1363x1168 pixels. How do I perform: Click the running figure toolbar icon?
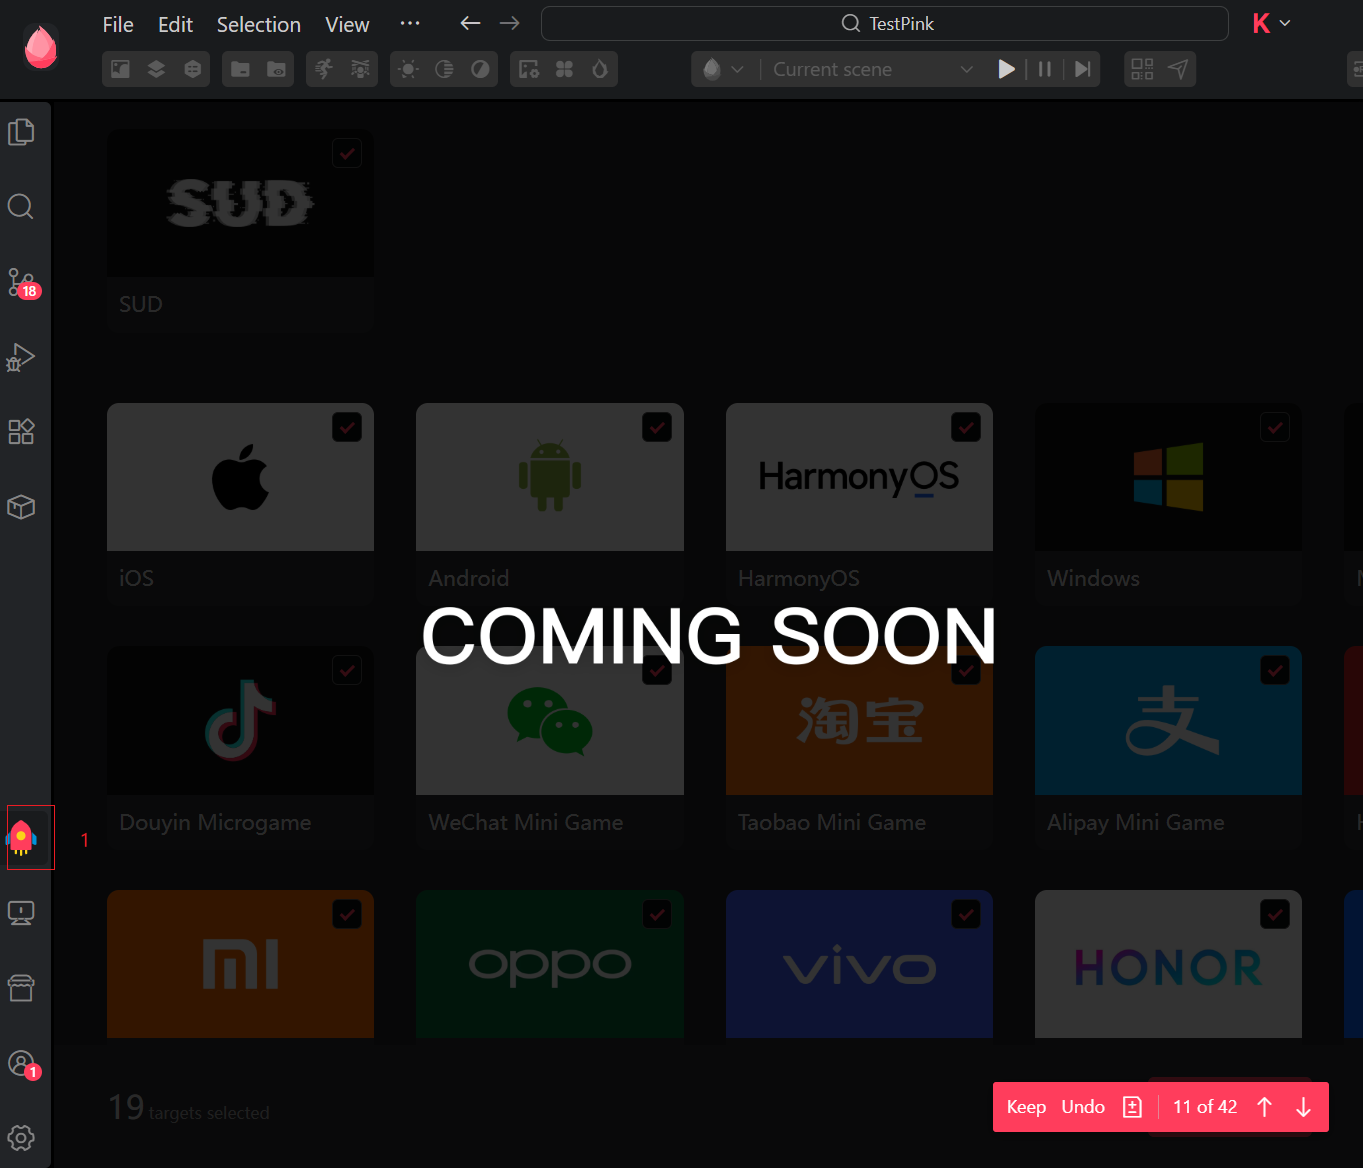(x=324, y=69)
